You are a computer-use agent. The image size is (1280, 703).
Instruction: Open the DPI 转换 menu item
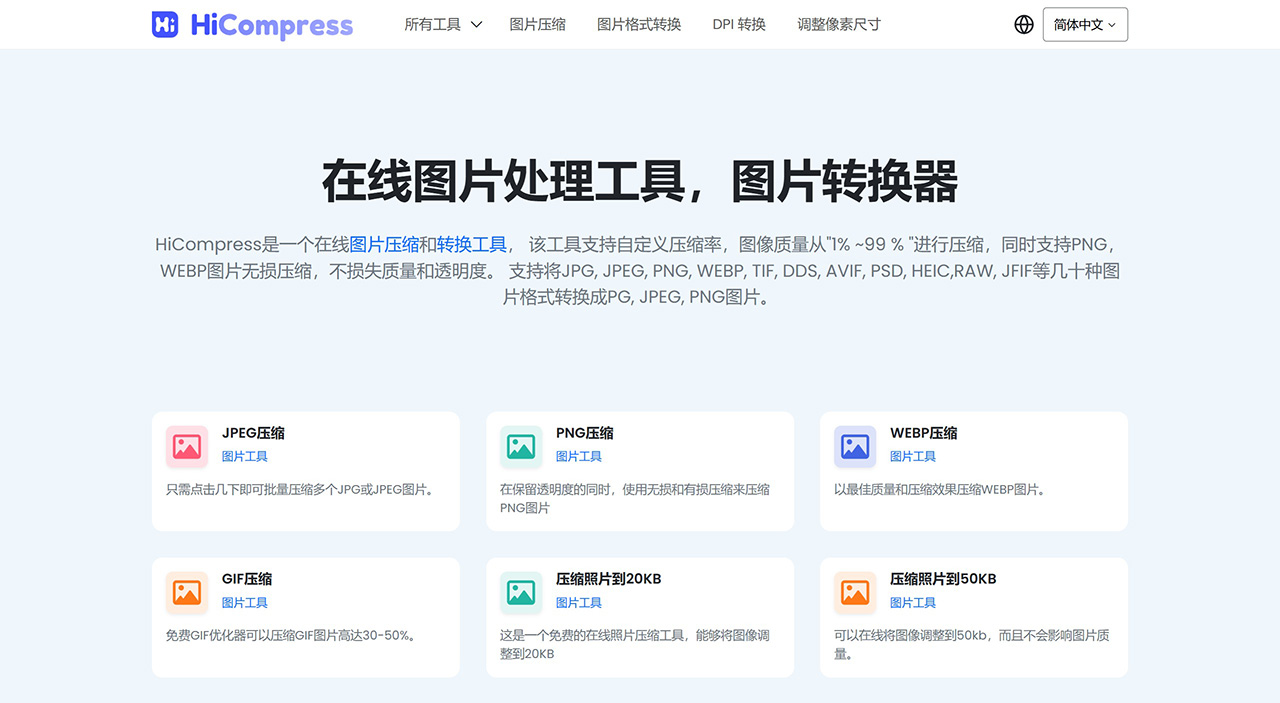tap(739, 24)
